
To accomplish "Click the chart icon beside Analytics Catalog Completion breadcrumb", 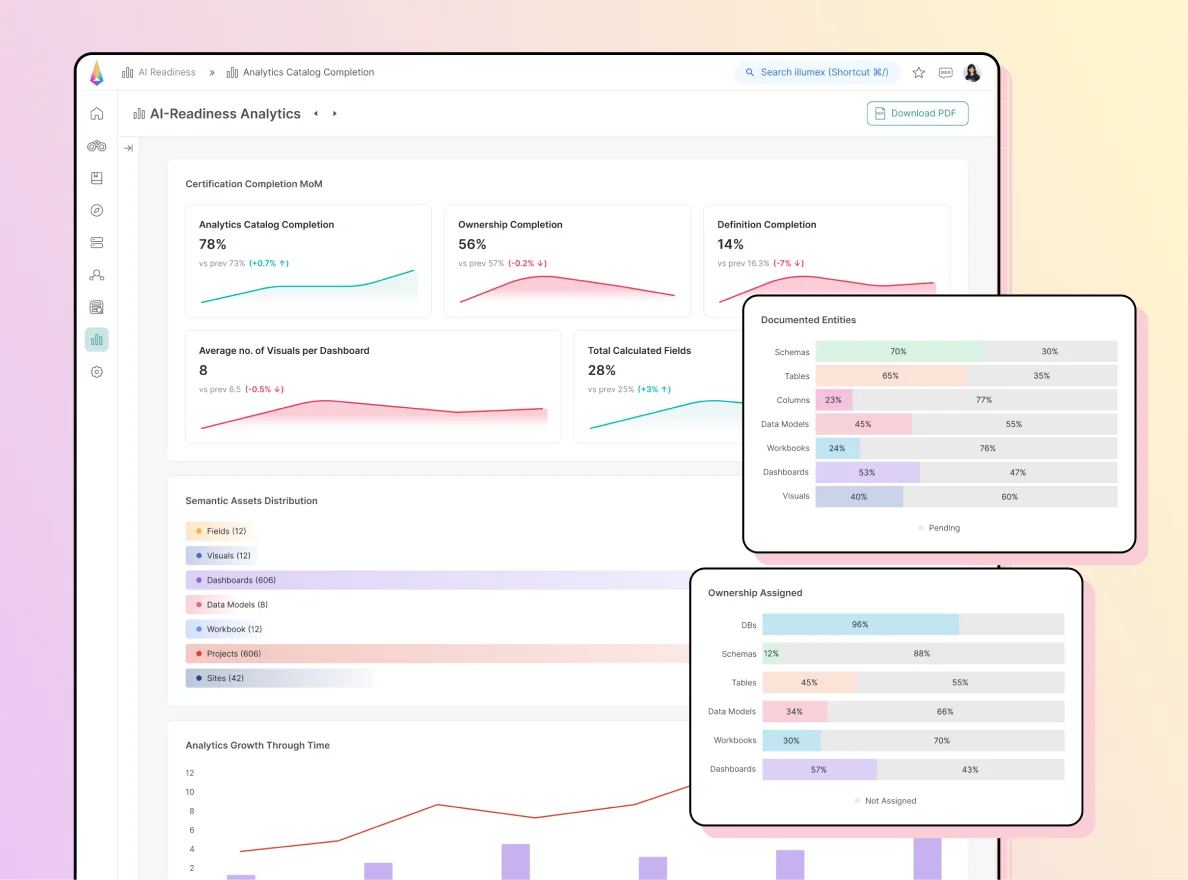I will click(x=232, y=73).
